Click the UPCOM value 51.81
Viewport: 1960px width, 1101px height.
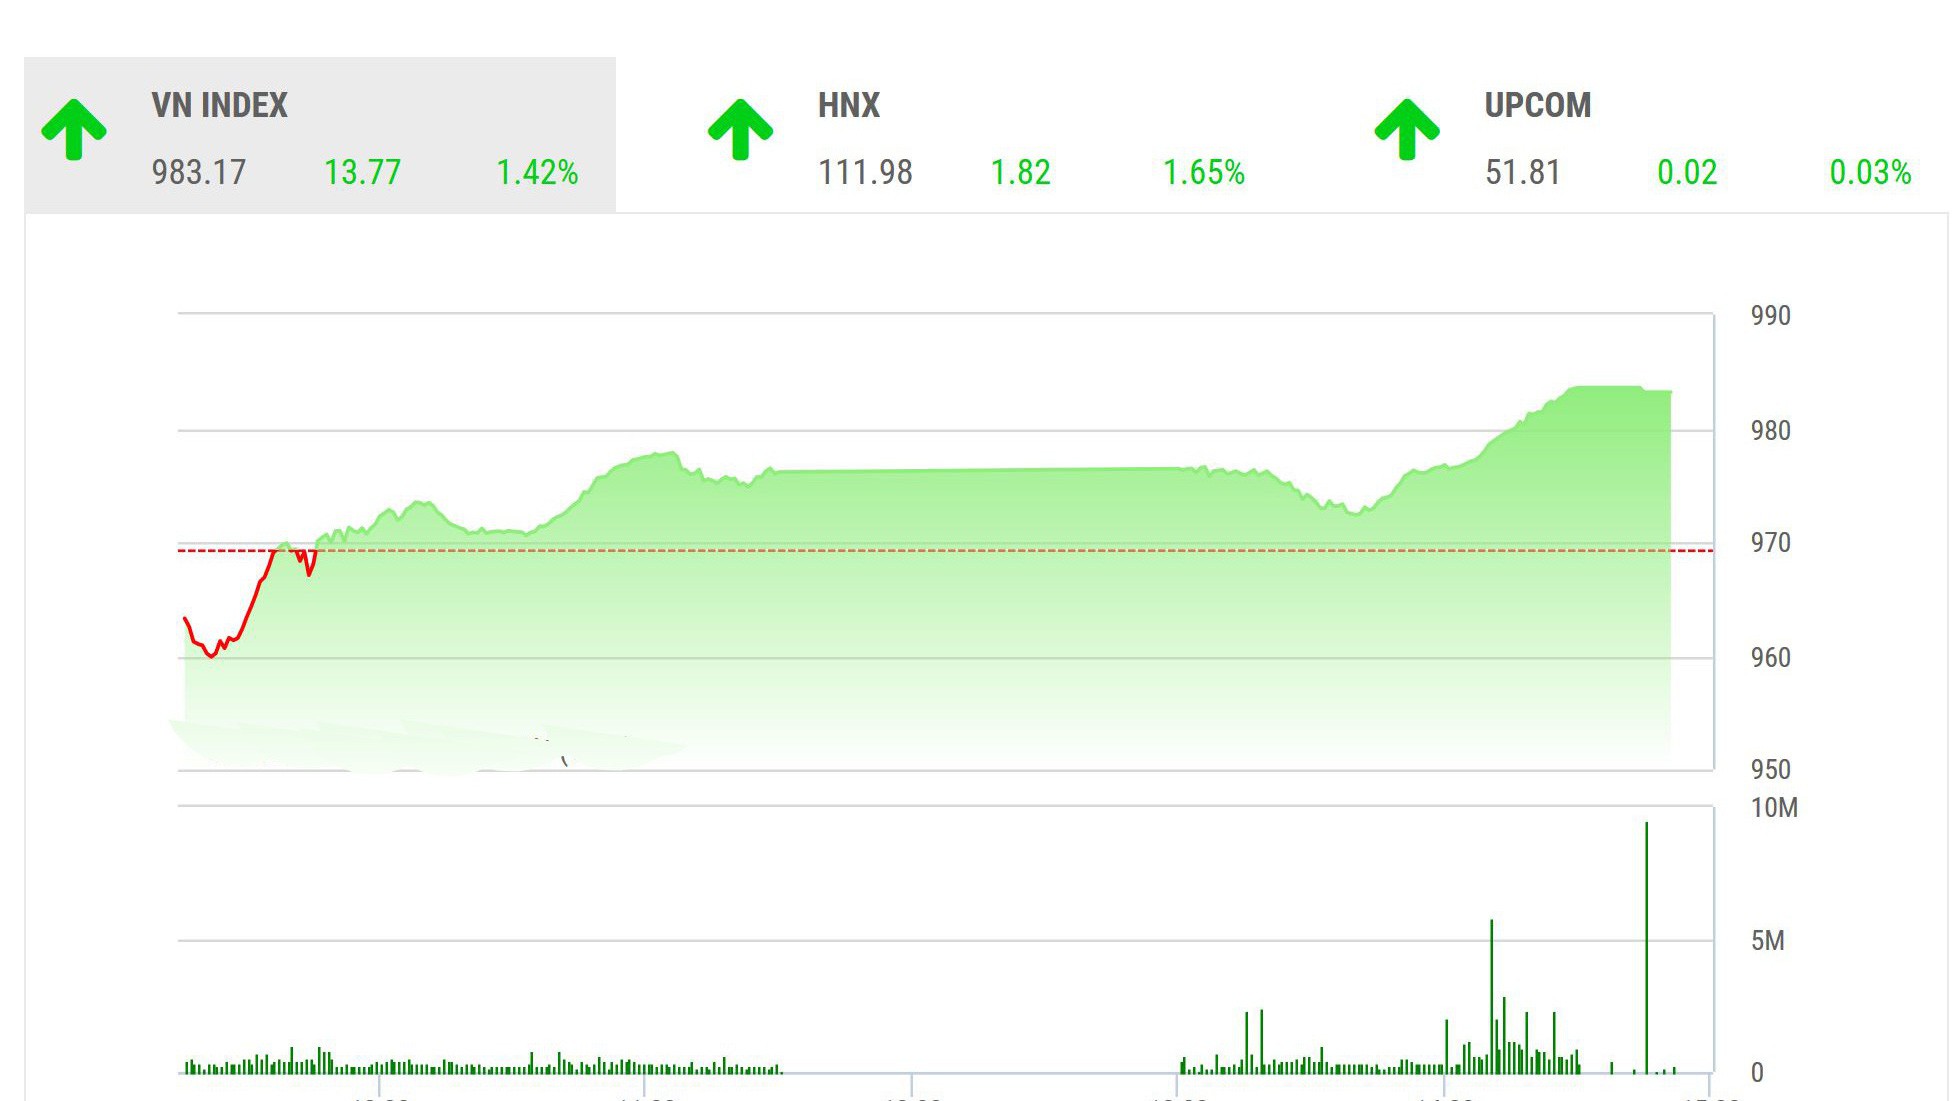tap(1522, 172)
